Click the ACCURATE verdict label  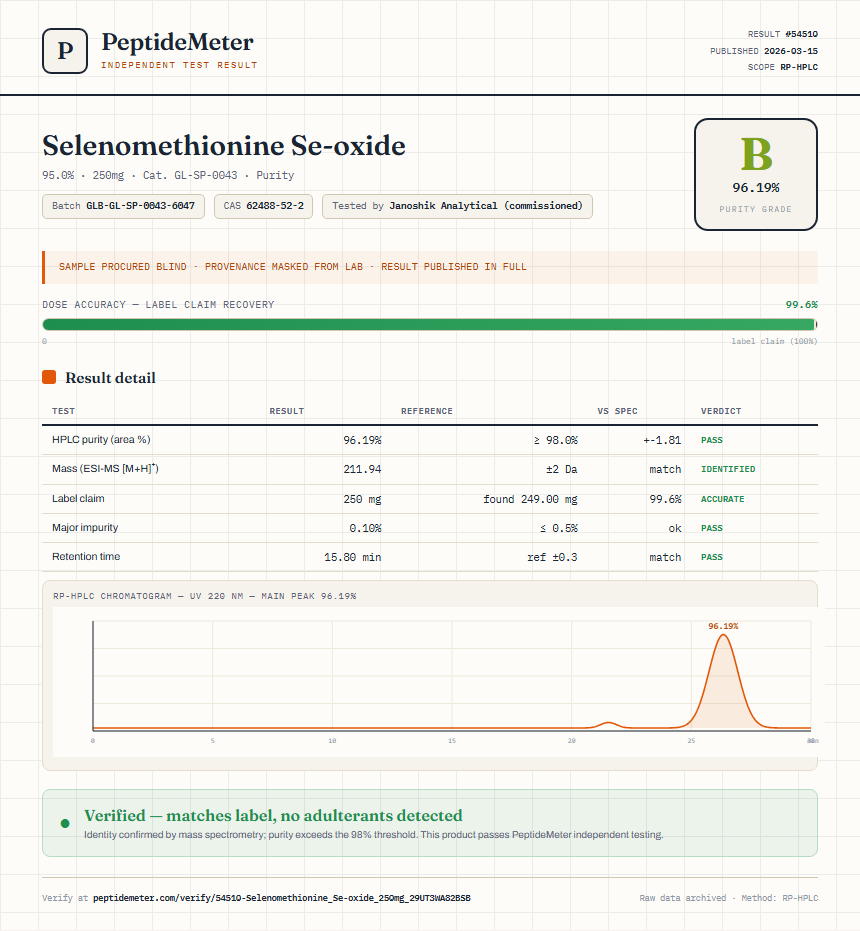[722, 499]
